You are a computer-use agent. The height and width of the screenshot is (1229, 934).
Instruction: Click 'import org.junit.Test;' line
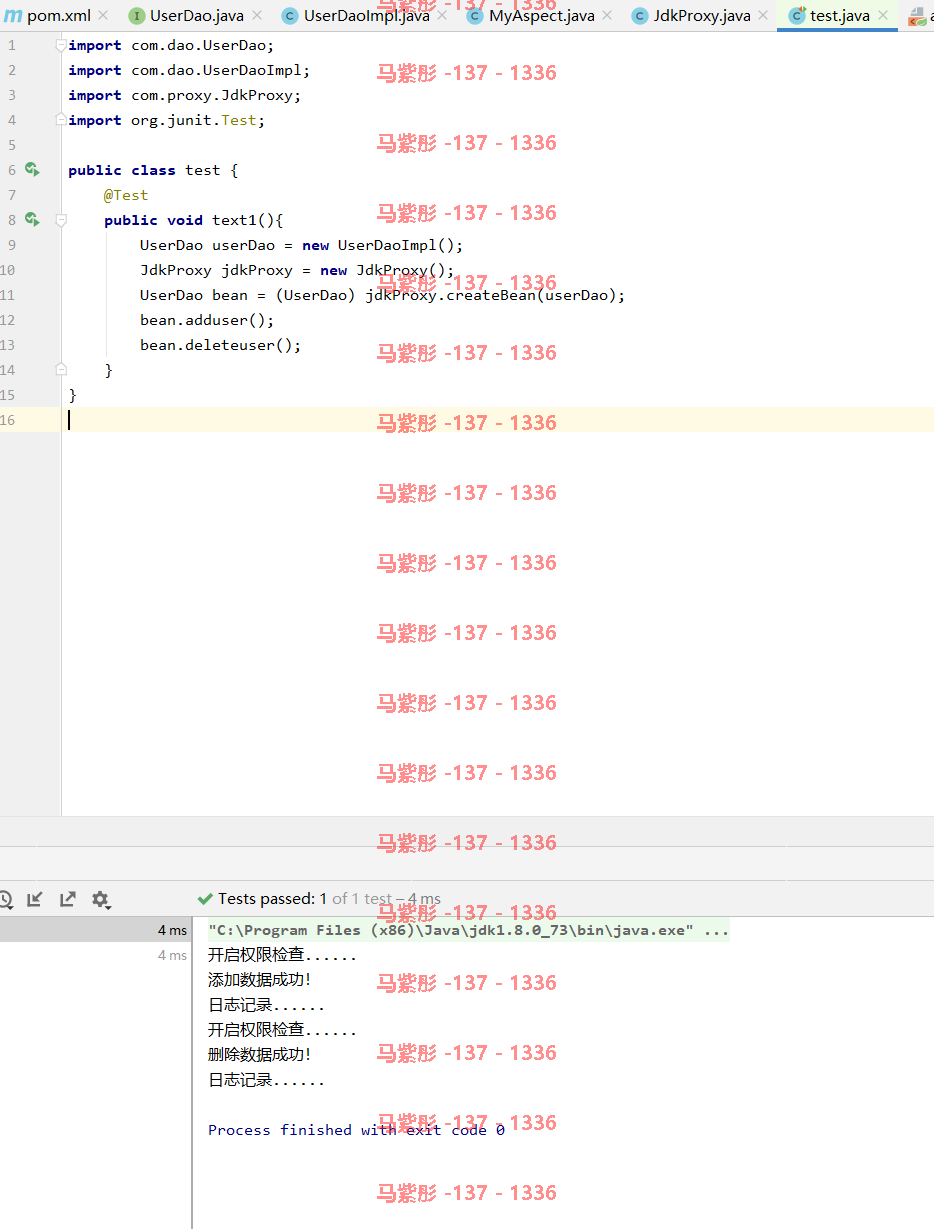pyautogui.click(x=167, y=120)
